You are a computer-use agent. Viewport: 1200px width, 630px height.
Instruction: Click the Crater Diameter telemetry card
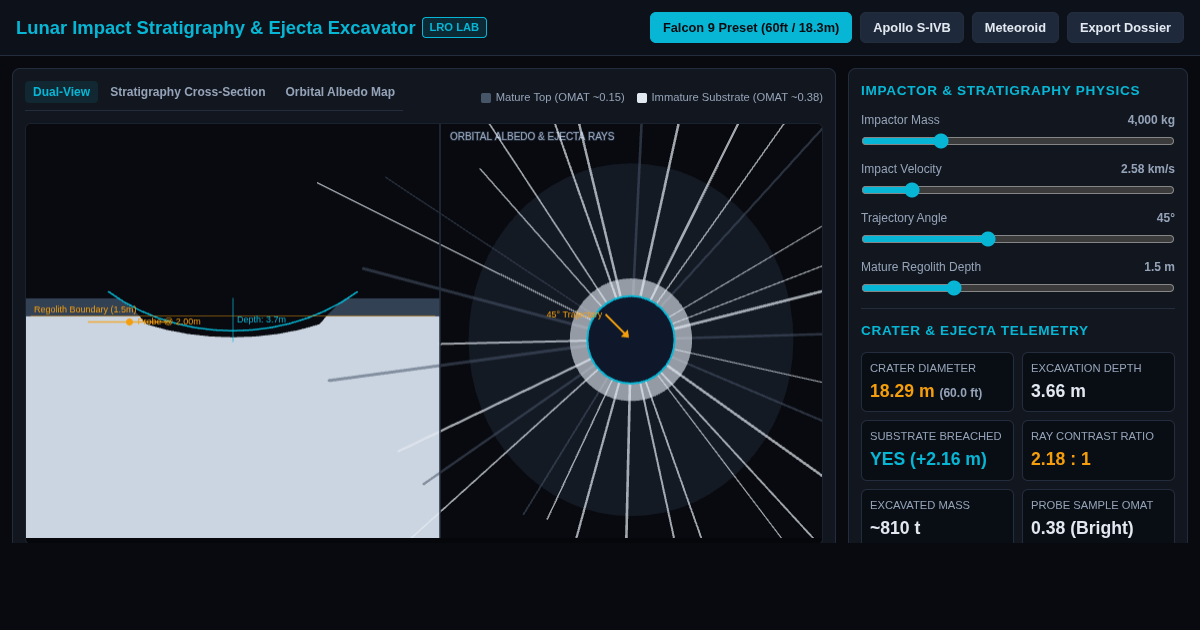pos(937,382)
